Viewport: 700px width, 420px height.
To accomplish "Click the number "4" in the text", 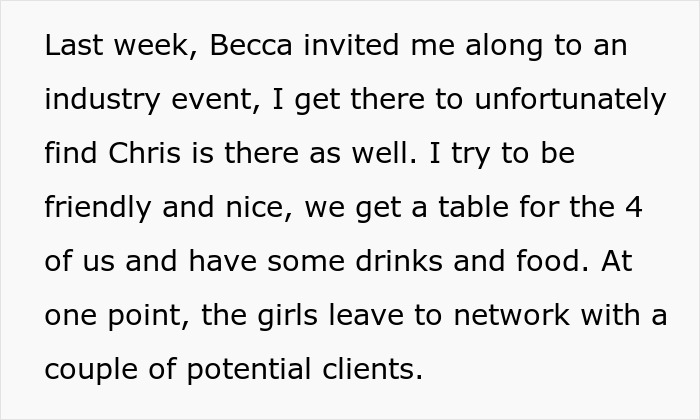I will [634, 208].
